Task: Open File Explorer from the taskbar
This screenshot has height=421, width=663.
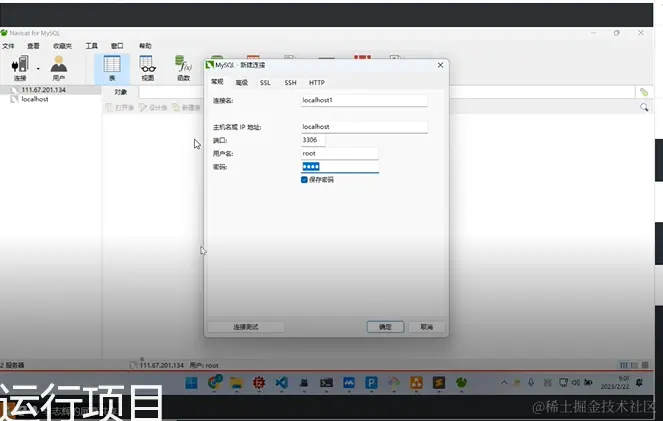Action: pyautogui.click(x=236, y=383)
